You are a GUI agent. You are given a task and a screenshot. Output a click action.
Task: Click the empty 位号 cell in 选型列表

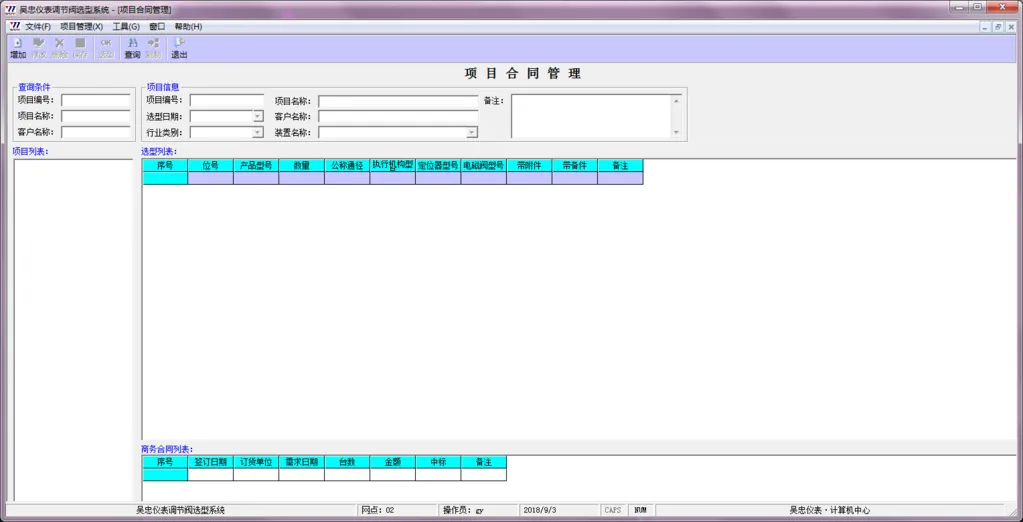[x=211, y=178]
